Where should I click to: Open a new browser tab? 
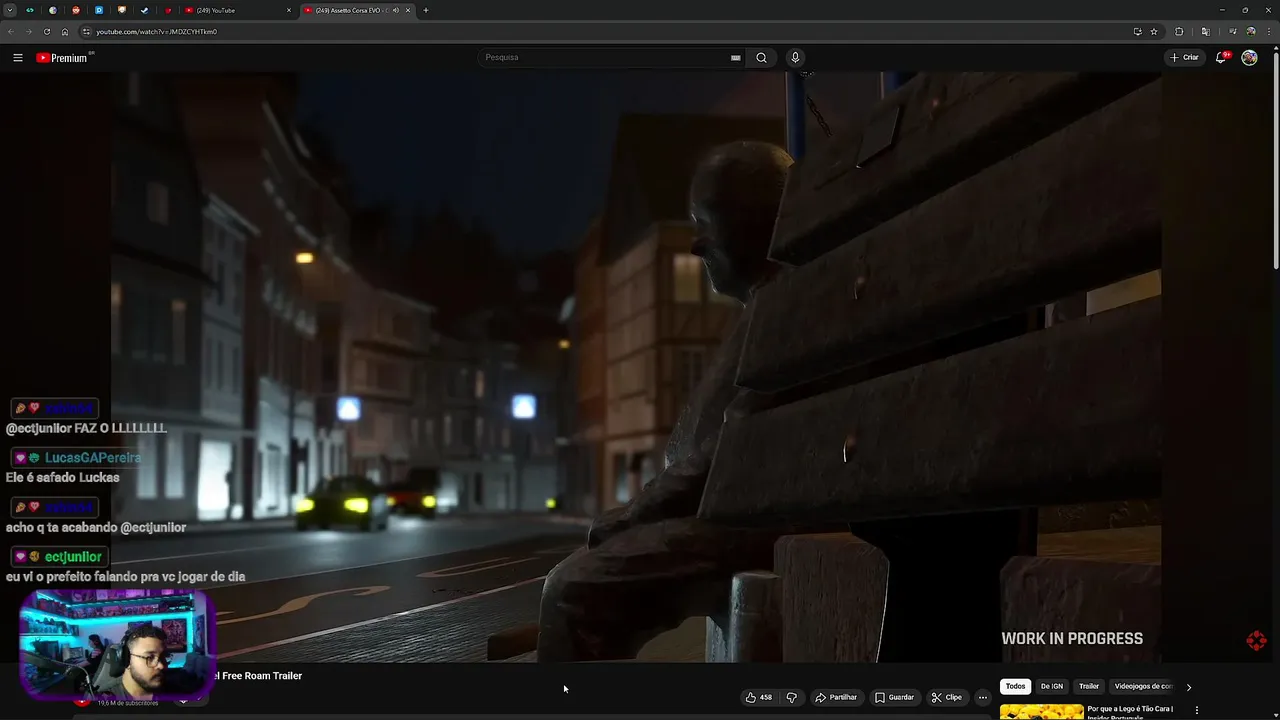click(426, 10)
